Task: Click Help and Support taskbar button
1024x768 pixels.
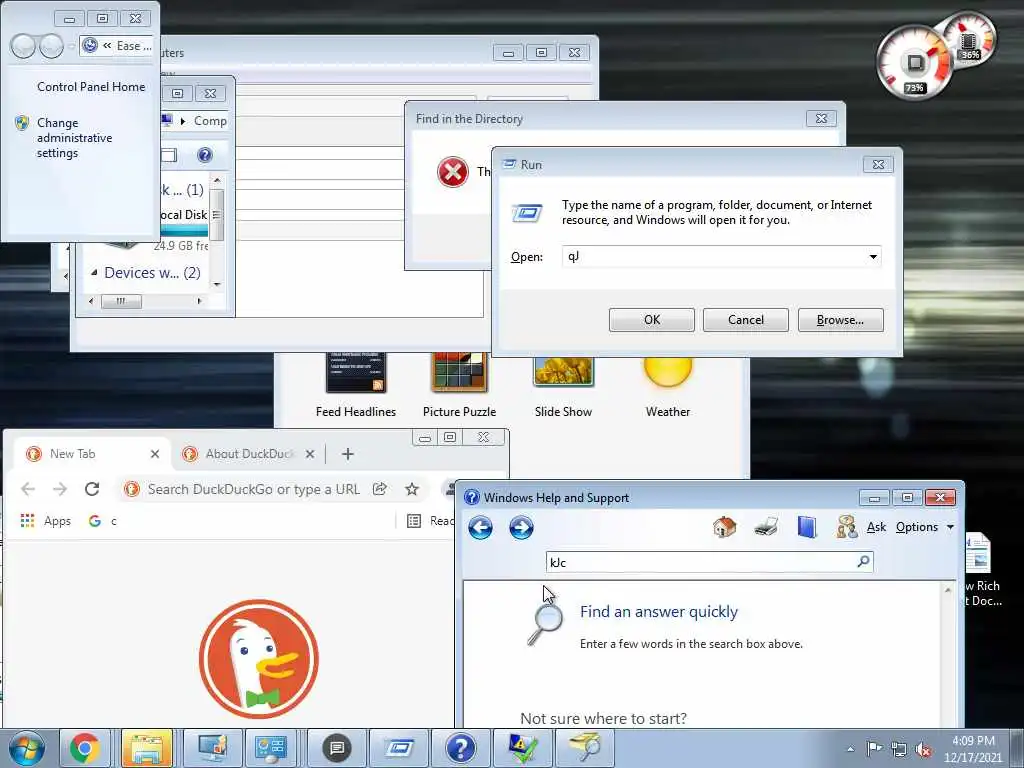Action: click(460, 748)
